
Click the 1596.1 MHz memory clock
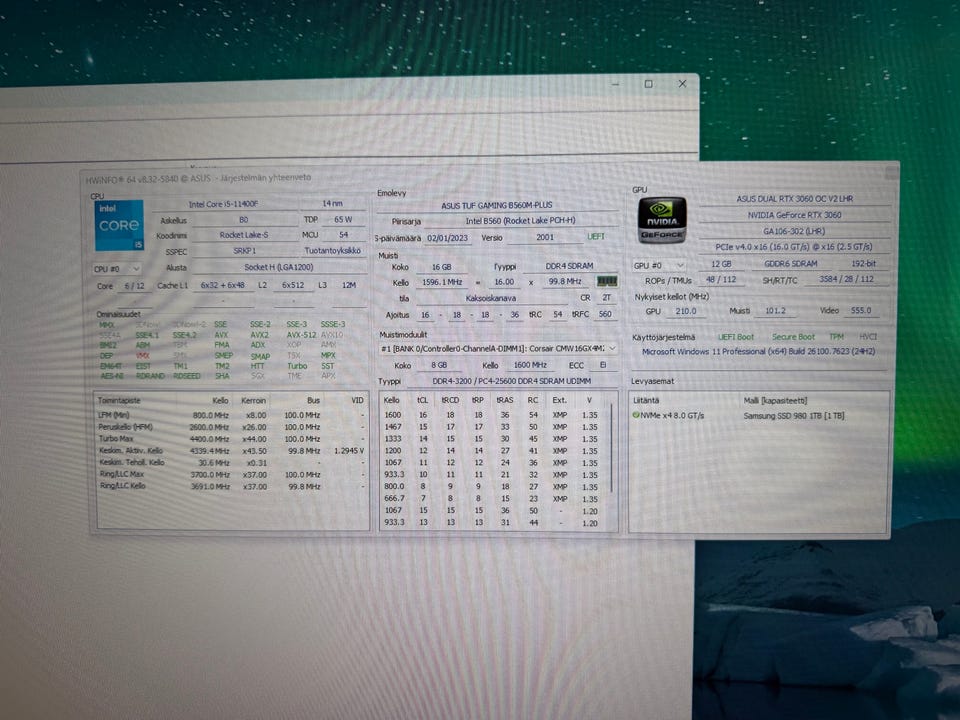coord(442,282)
